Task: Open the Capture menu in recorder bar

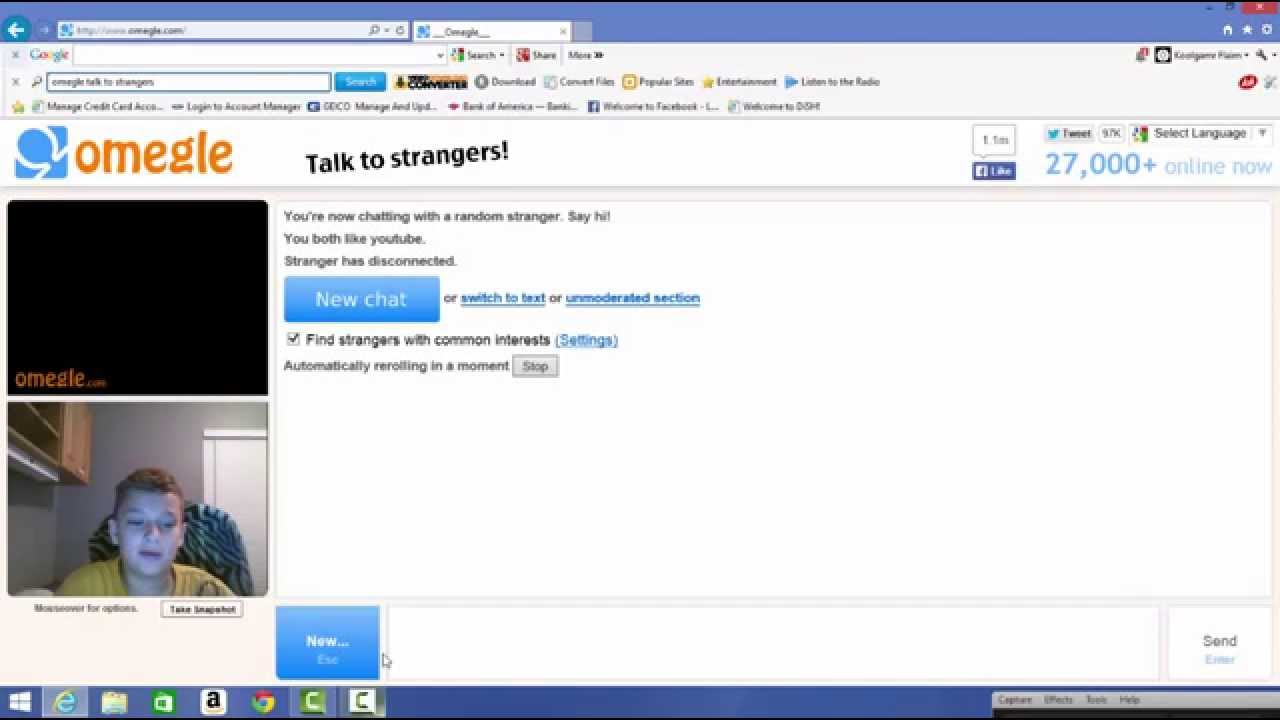Action: (1015, 700)
